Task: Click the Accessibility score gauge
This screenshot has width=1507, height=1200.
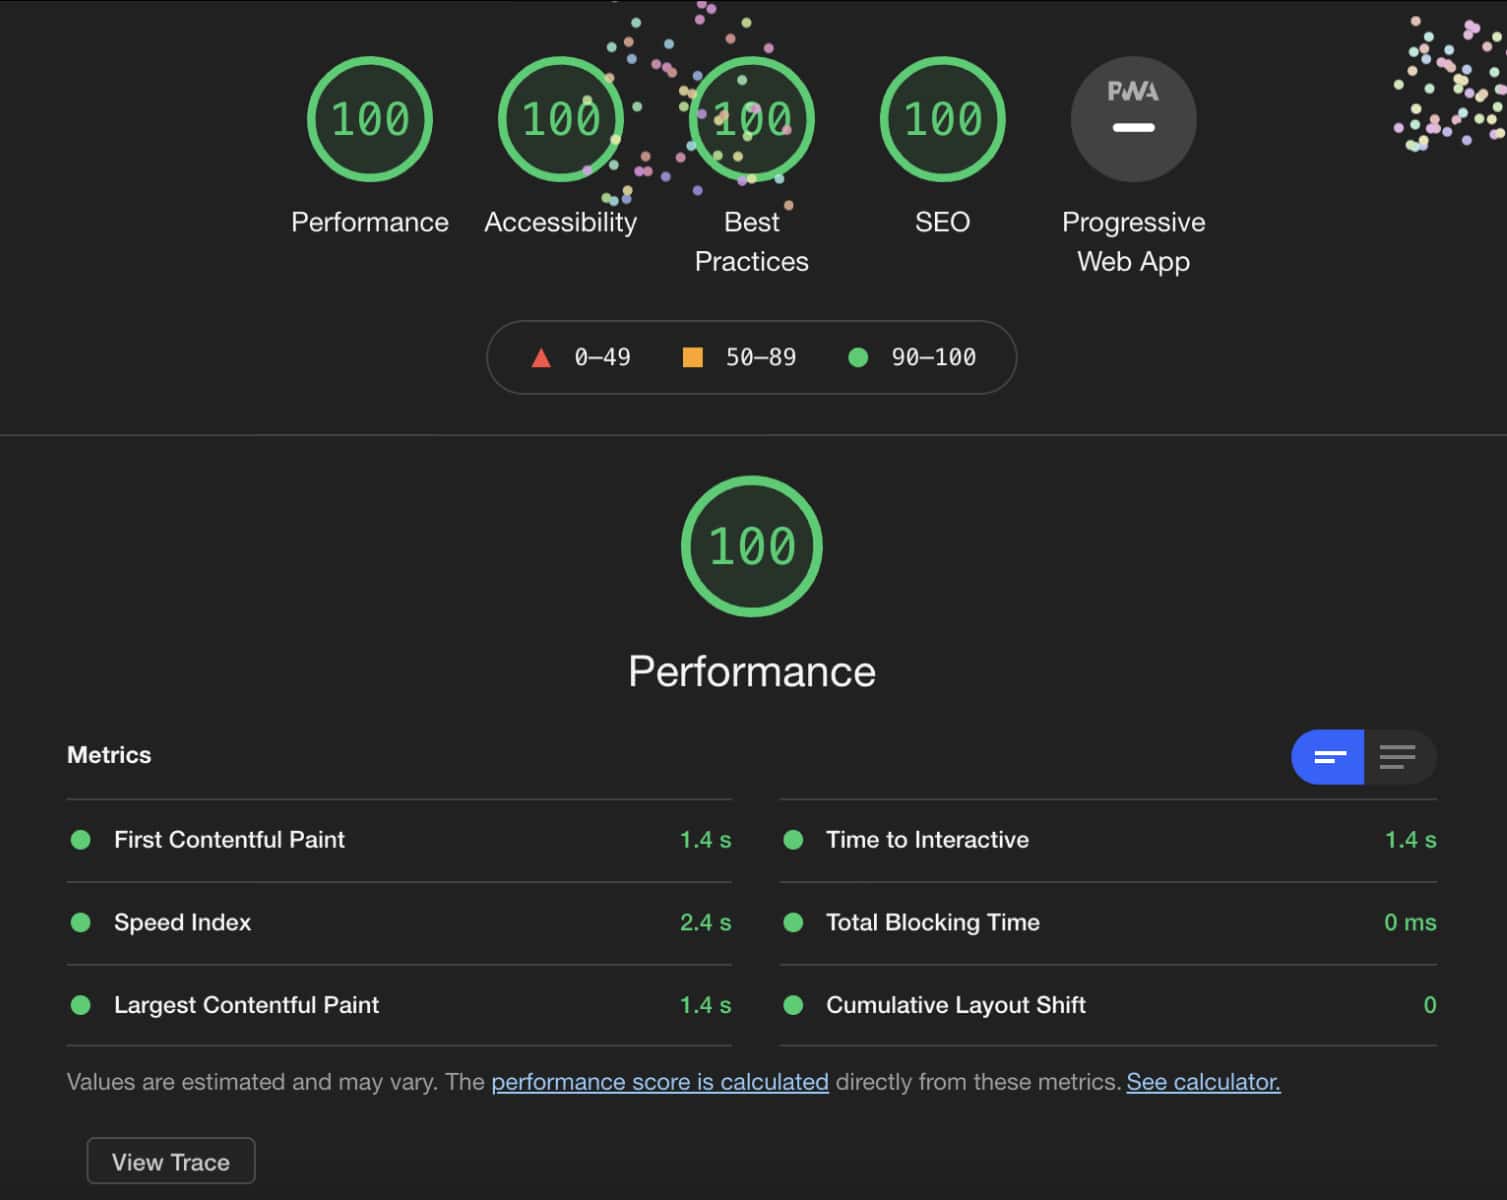Action: click(560, 119)
